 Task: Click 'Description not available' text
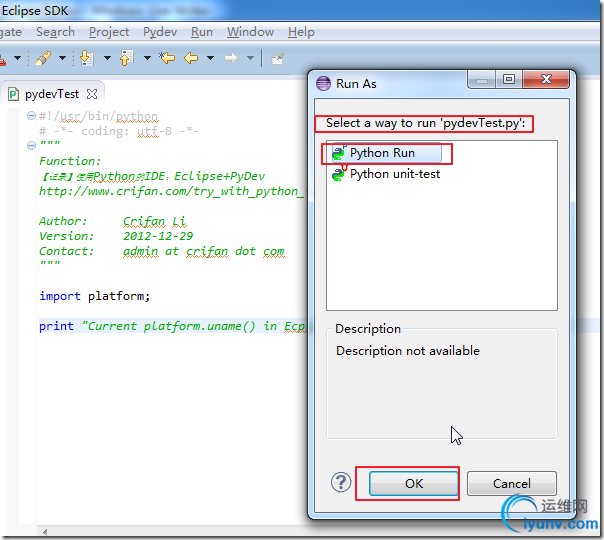[408, 351]
